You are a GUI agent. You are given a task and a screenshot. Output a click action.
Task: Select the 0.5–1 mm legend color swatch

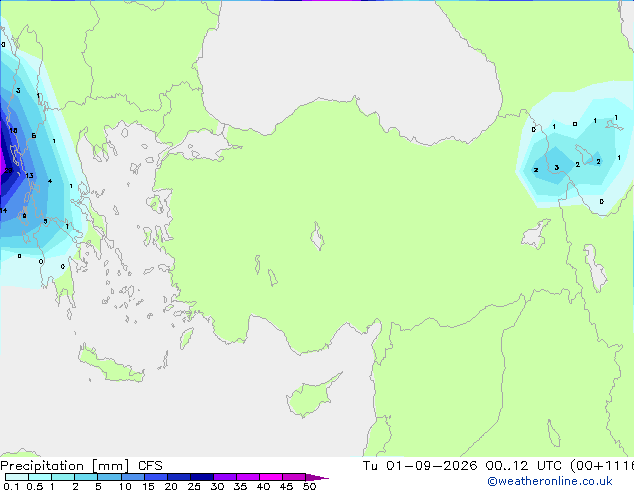[40, 477]
